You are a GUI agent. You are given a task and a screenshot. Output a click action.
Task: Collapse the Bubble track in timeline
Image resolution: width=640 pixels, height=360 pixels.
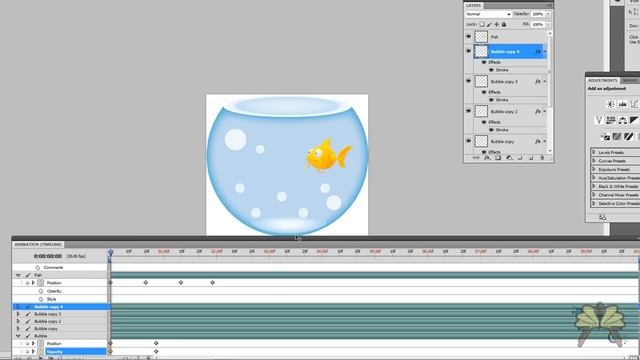click(18, 336)
